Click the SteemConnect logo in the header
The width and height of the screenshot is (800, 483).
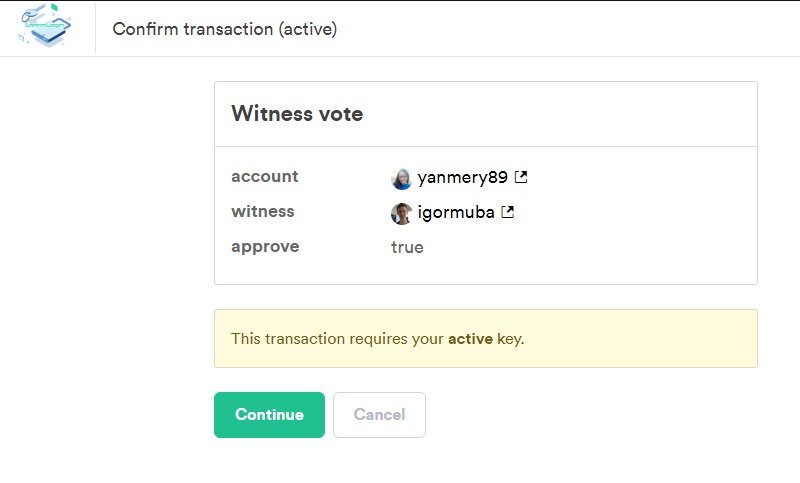click(45, 26)
